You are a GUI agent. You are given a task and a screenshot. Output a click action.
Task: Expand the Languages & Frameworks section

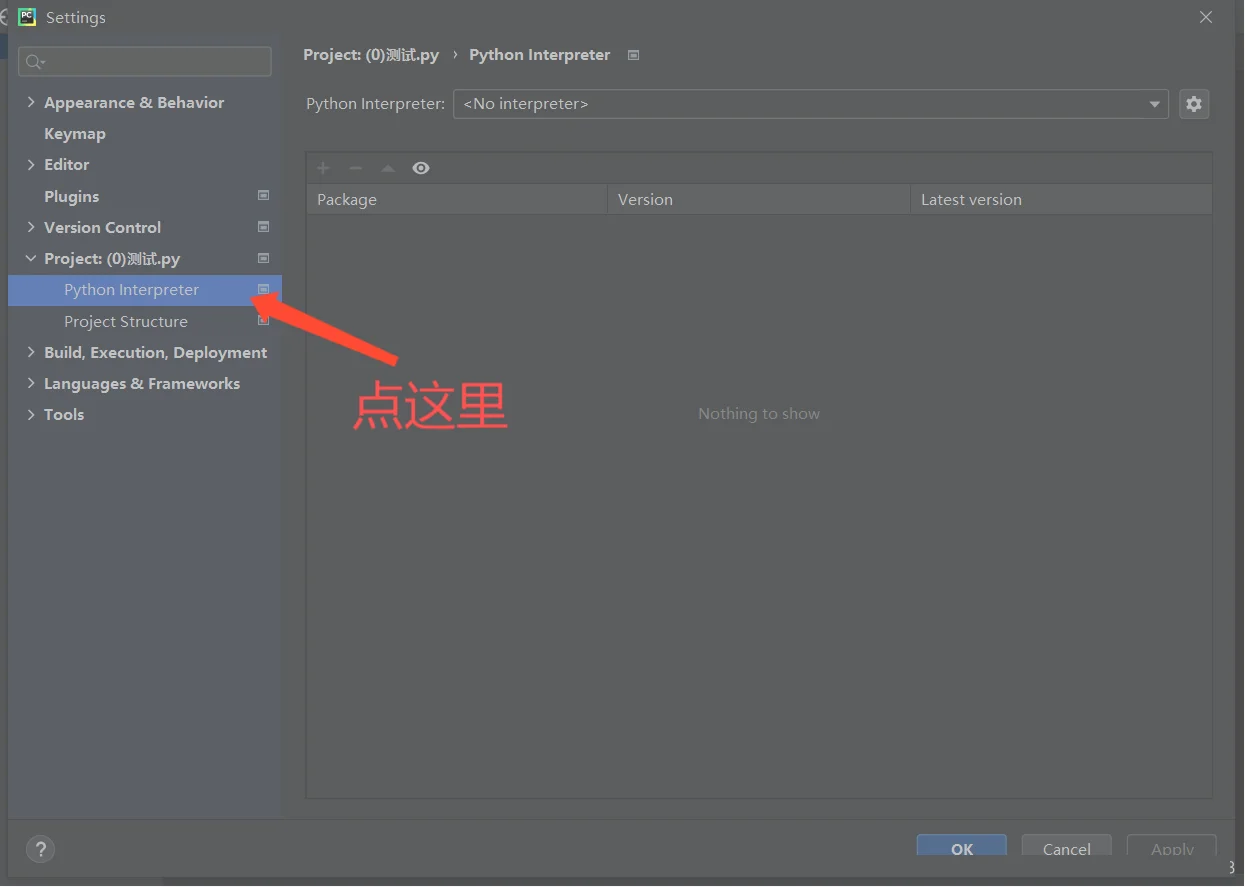(x=31, y=383)
